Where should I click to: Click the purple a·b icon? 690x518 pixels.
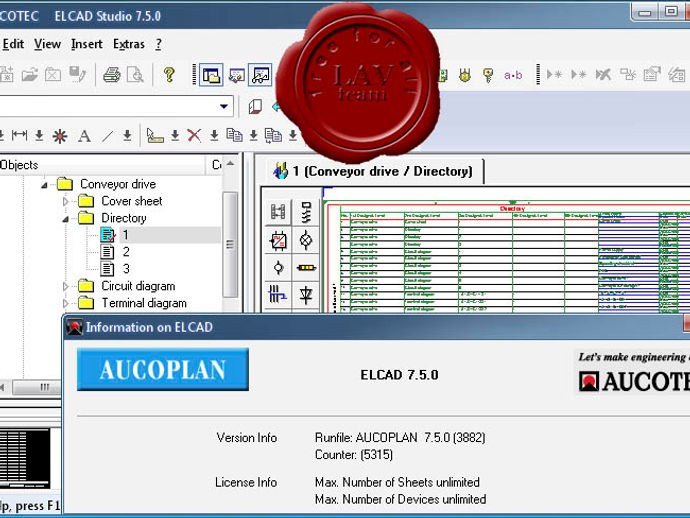513,75
